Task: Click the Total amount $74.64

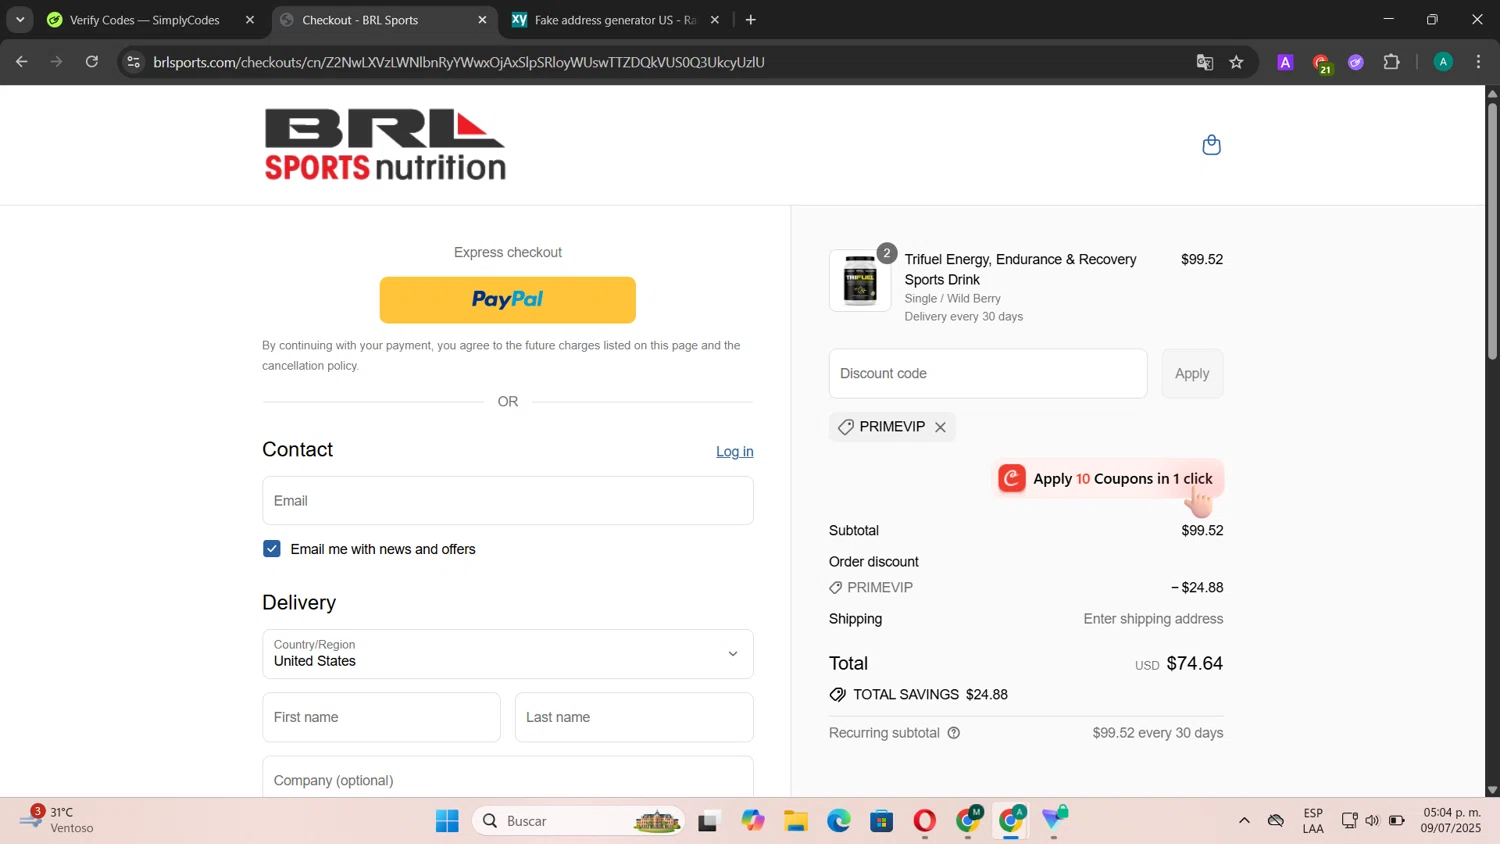Action: coord(1194,664)
